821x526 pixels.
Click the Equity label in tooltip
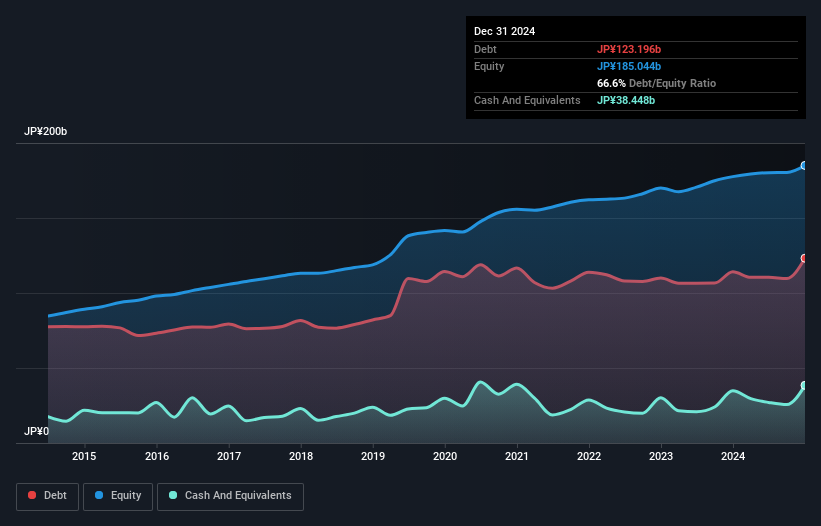pyautogui.click(x=489, y=66)
